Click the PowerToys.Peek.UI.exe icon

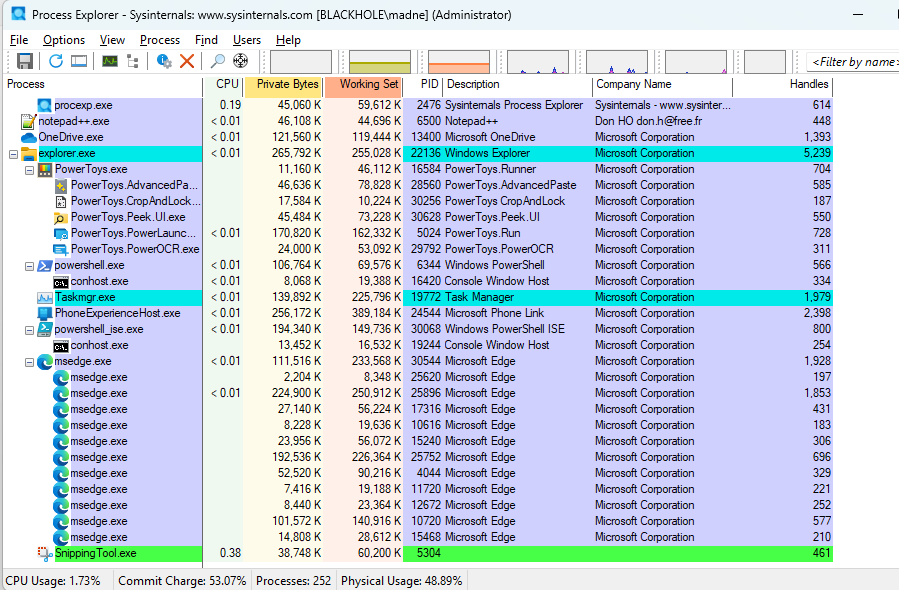61,218
